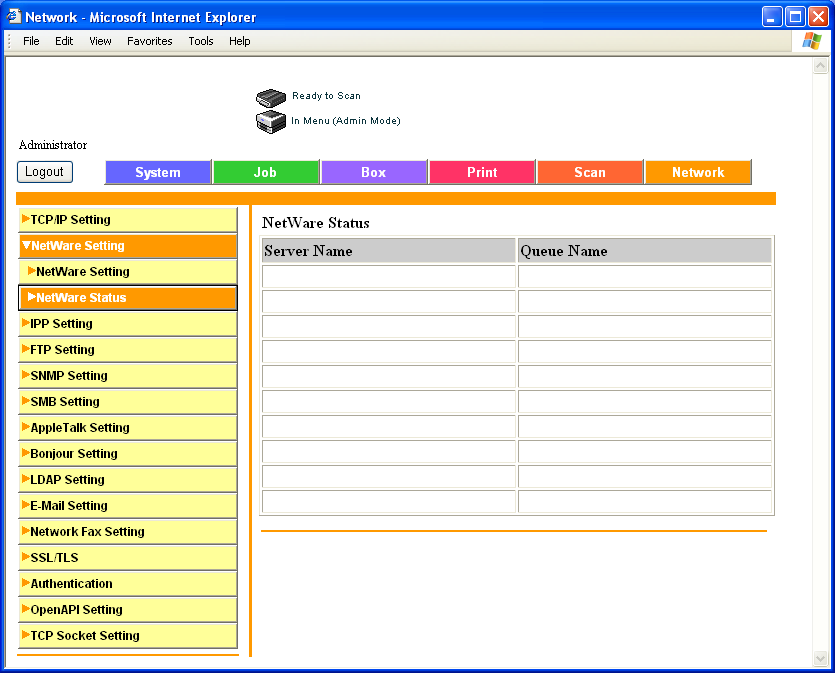Open Authentication settings

[x=128, y=584]
